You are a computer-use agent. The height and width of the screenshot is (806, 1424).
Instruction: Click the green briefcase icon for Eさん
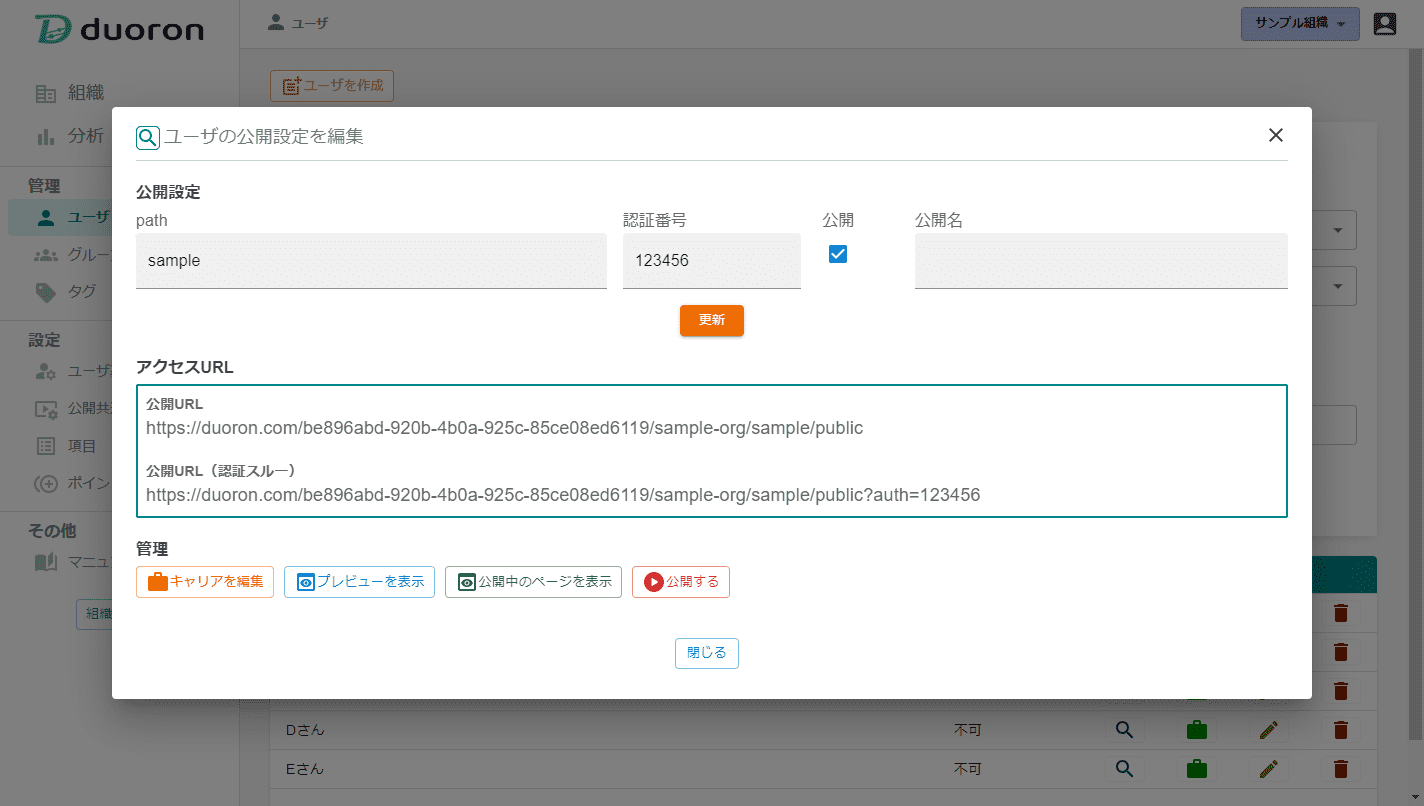pyautogui.click(x=1197, y=769)
